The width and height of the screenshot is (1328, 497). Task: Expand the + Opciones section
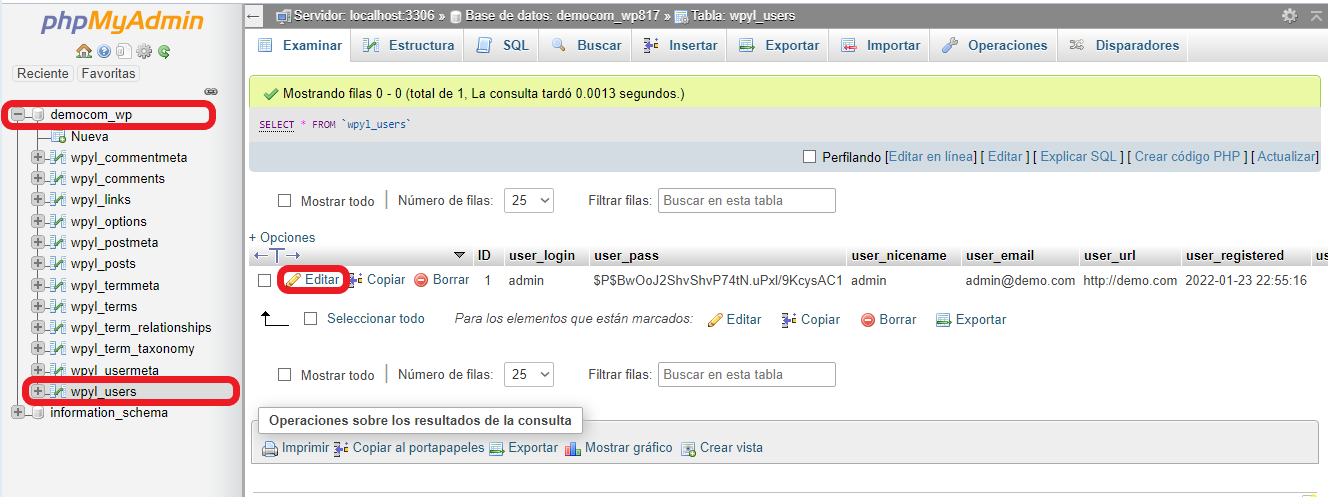pyautogui.click(x=282, y=238)
